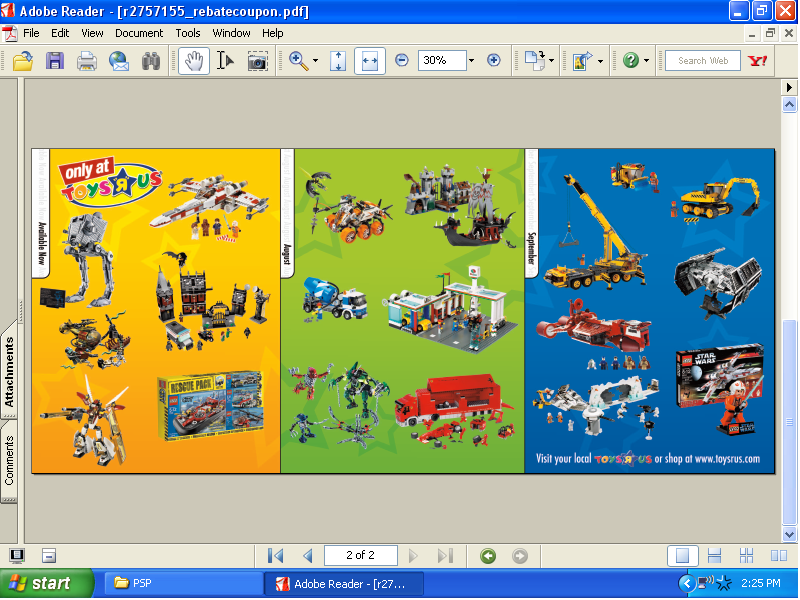
Task: Click the scroll down arrow
Action: point(789,535)
